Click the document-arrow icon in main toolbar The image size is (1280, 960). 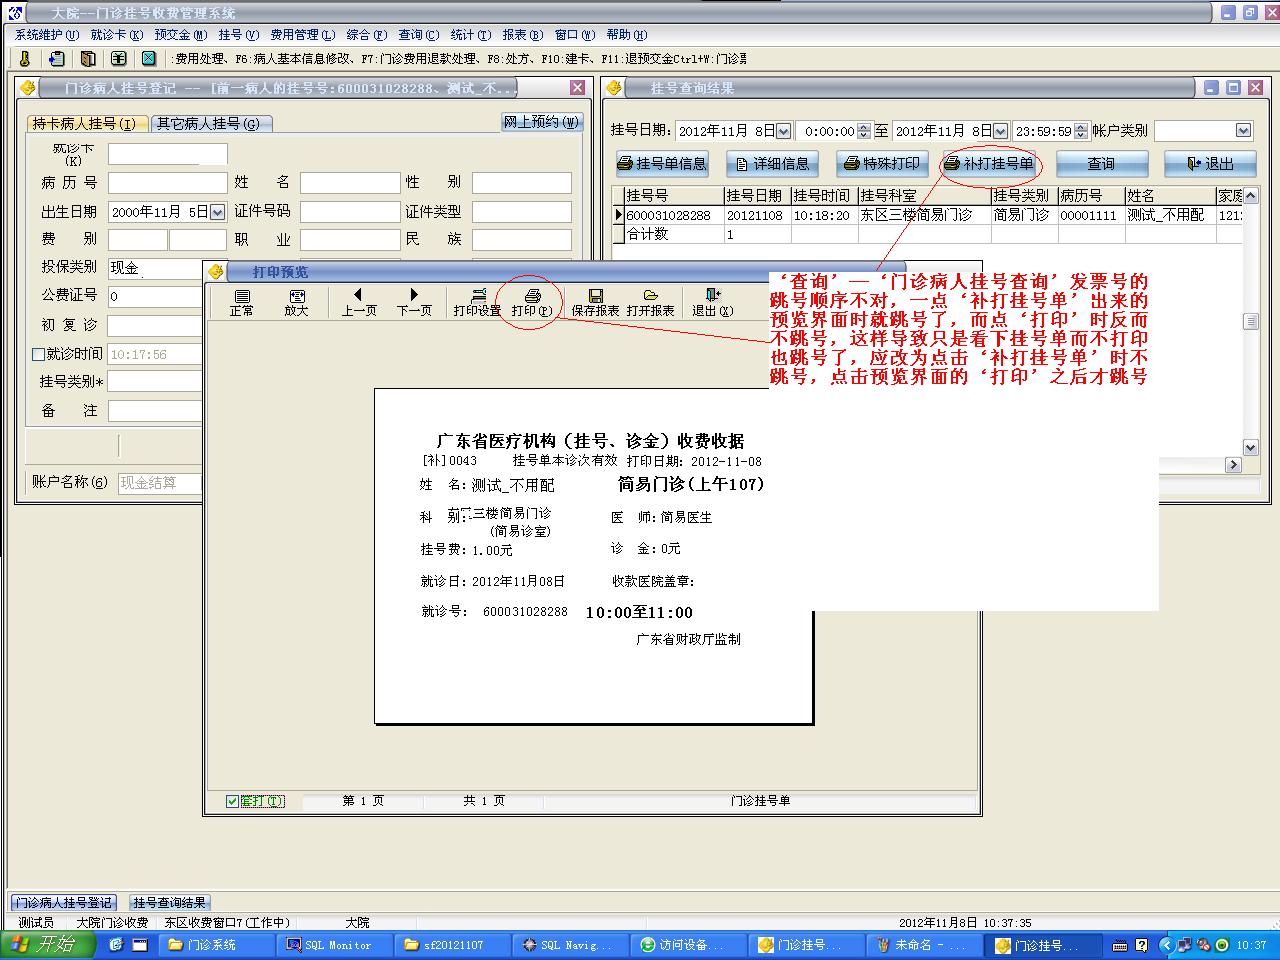[x=57, y=59]
